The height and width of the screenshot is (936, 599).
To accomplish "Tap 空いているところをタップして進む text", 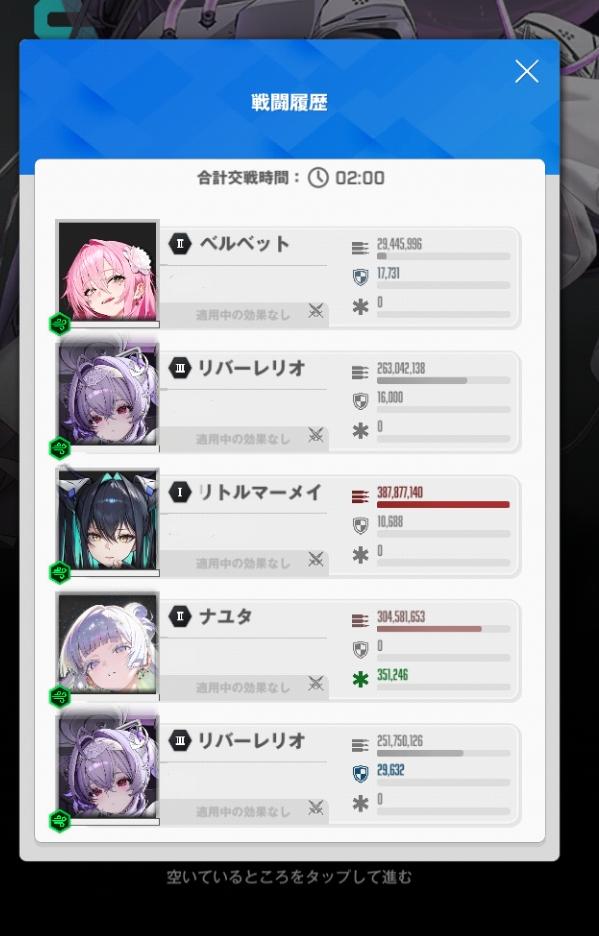I will pyautogui.click(x=289, y=877).
